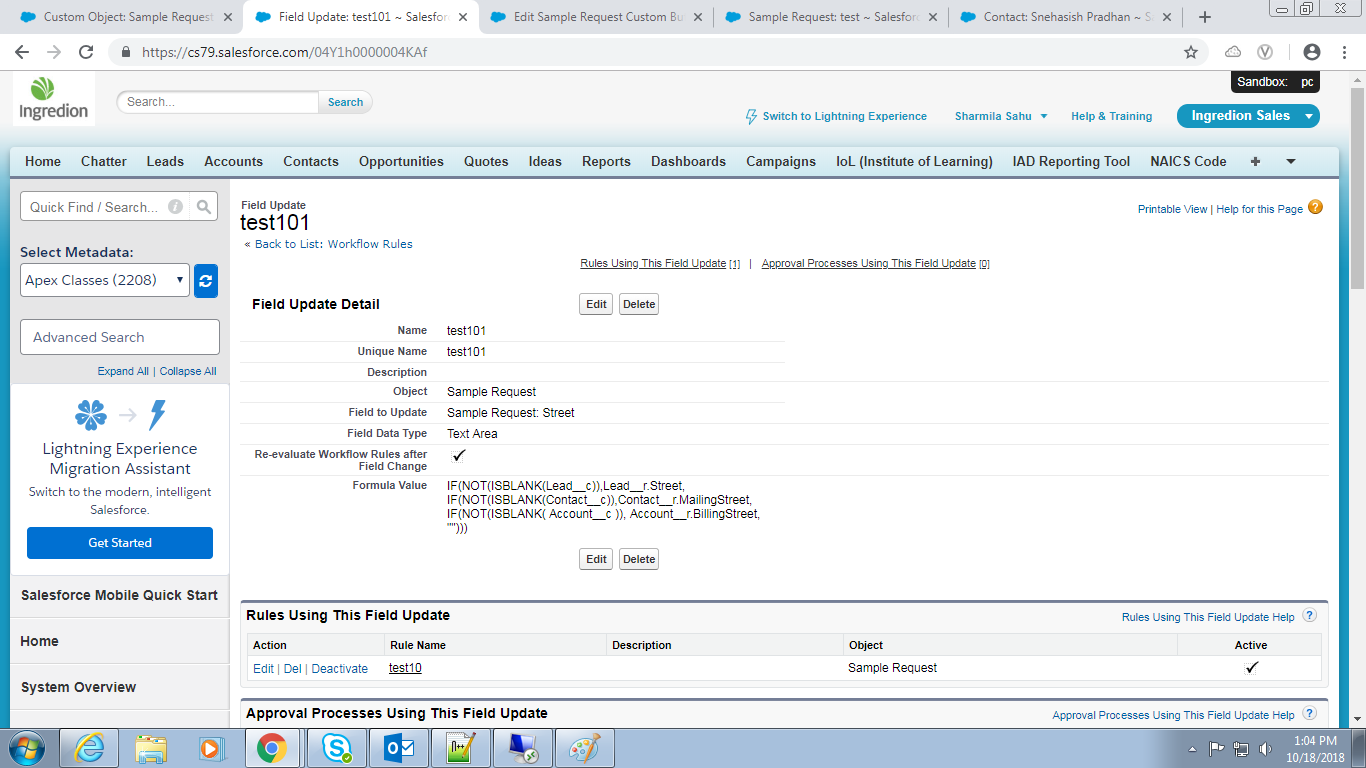Open the Ingredion Sales app menu
The width and height of the screenshot is (1366, 768).
[1248, 116]
